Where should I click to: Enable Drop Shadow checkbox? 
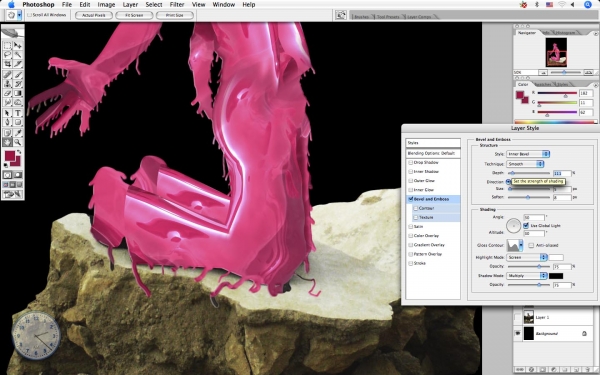[411, 163]
